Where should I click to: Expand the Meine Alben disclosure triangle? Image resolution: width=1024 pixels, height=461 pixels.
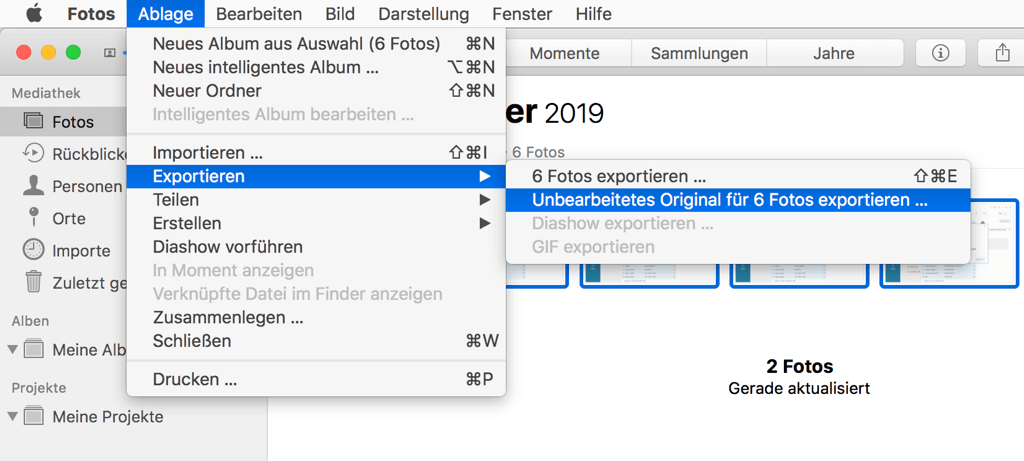coord(12,350)
